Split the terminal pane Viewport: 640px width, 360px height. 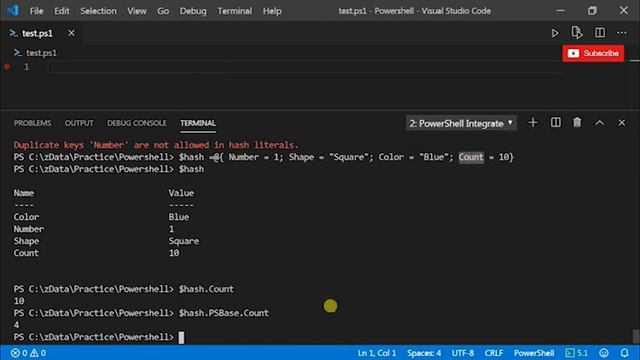(x=556, y=122)
